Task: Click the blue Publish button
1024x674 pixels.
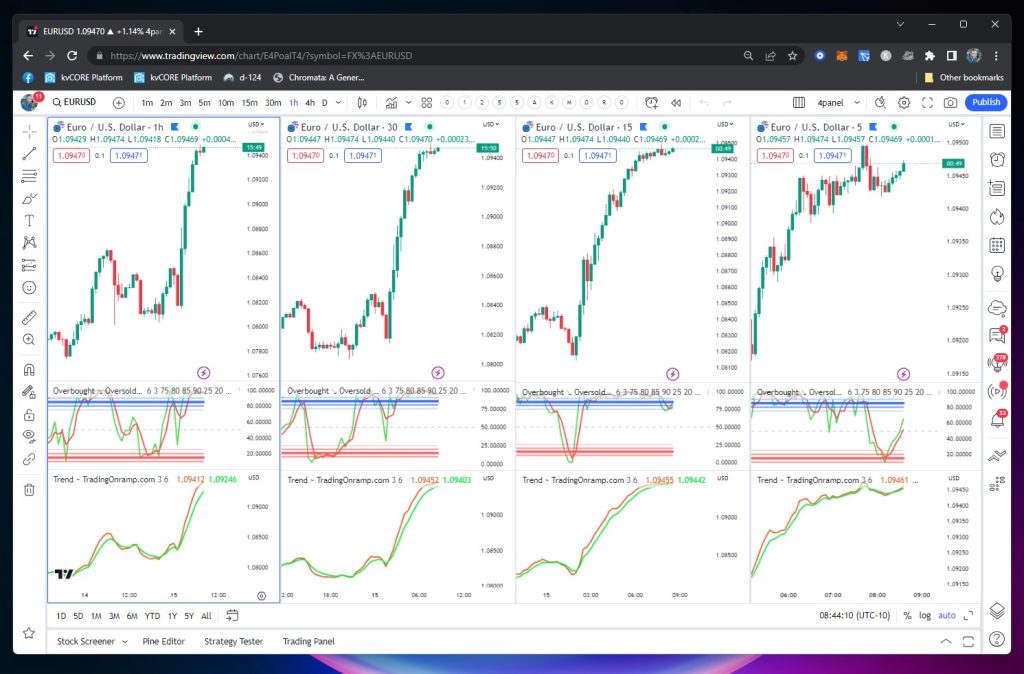Action: (x=985, y=102)
